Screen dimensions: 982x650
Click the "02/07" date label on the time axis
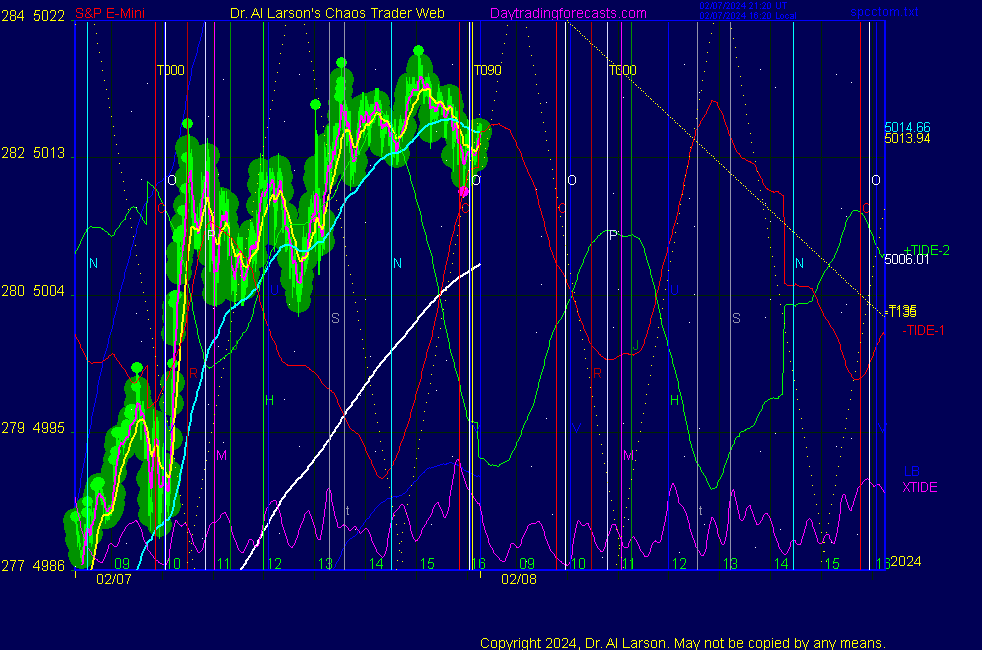pos(113,579)
